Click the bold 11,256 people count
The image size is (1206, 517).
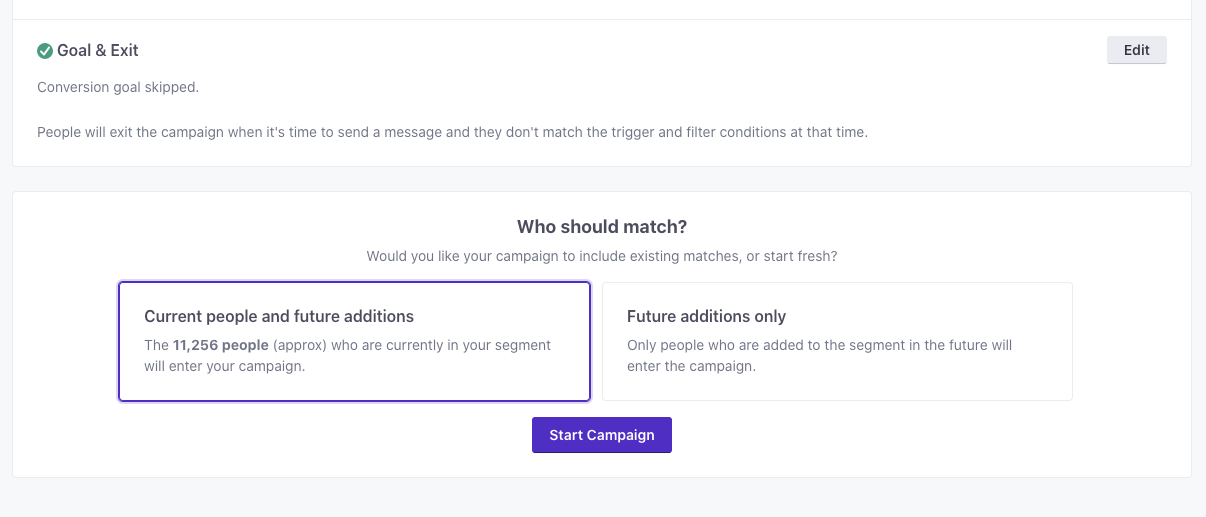(221, 345)
